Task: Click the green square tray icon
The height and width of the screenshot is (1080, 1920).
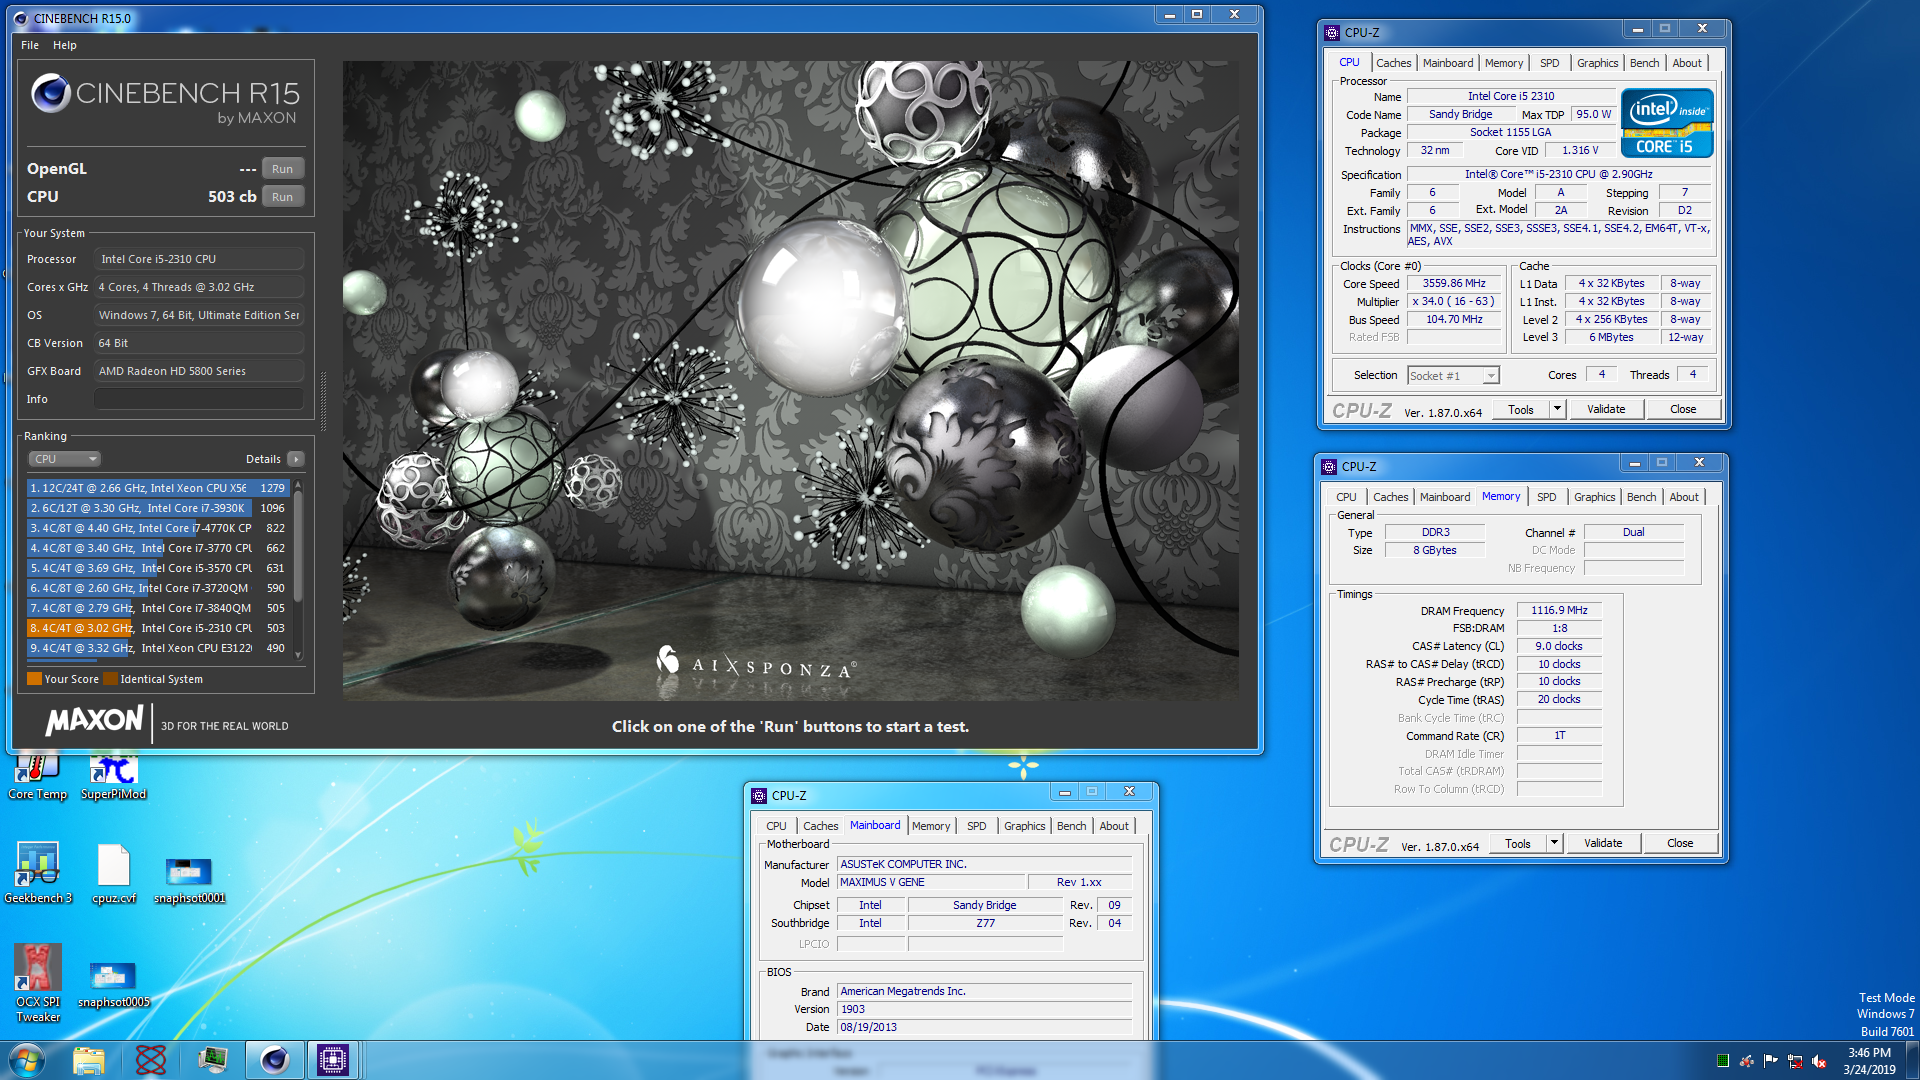Action: click(1722, 1061)
